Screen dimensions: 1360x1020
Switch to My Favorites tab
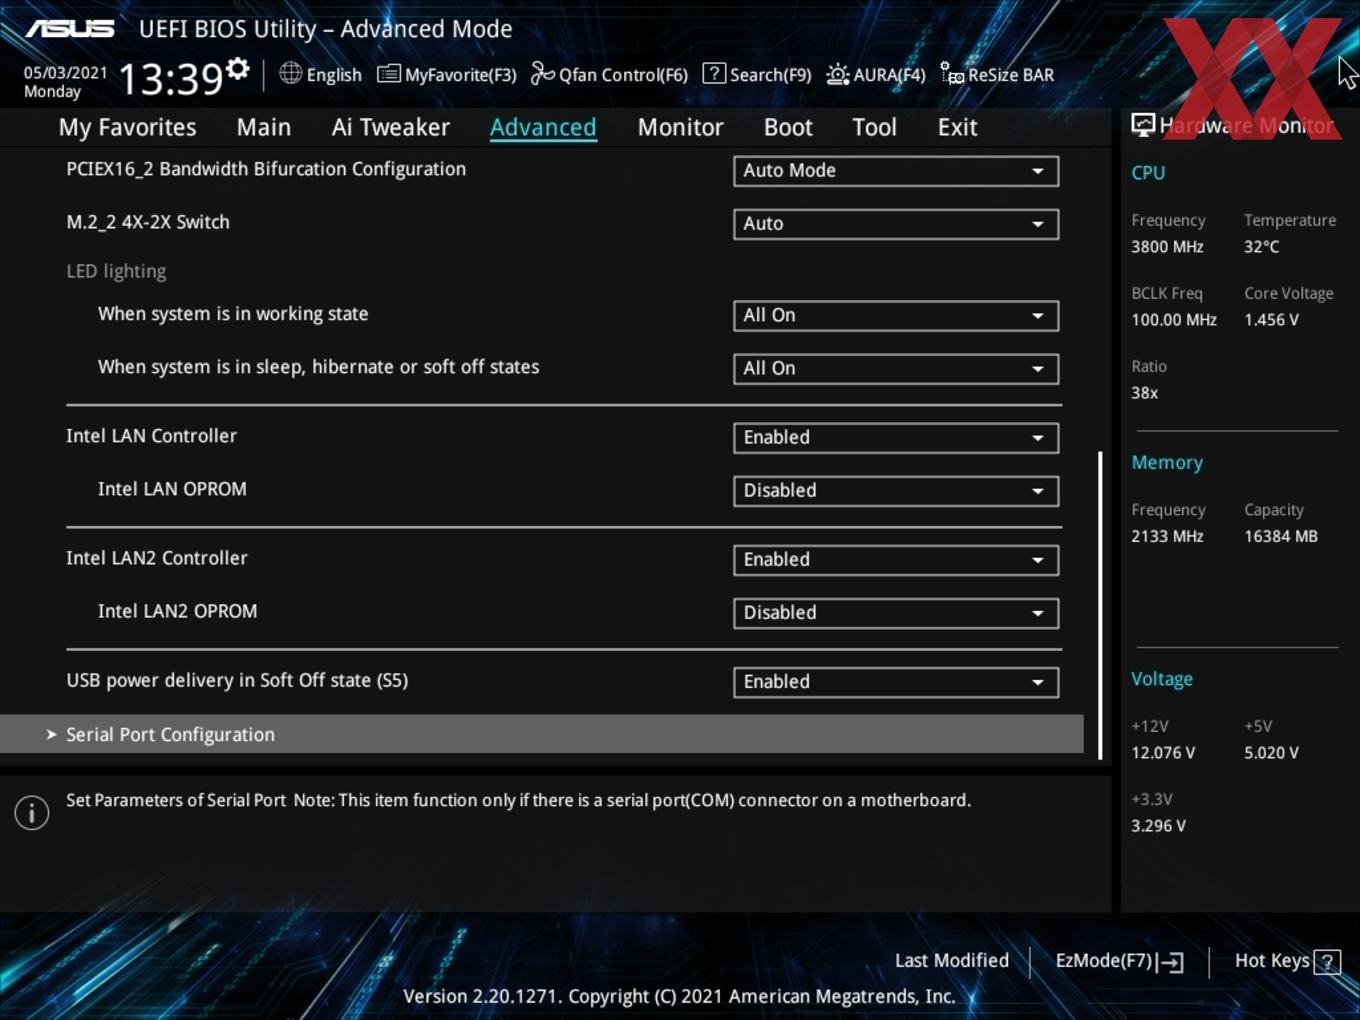click(127, 127)
